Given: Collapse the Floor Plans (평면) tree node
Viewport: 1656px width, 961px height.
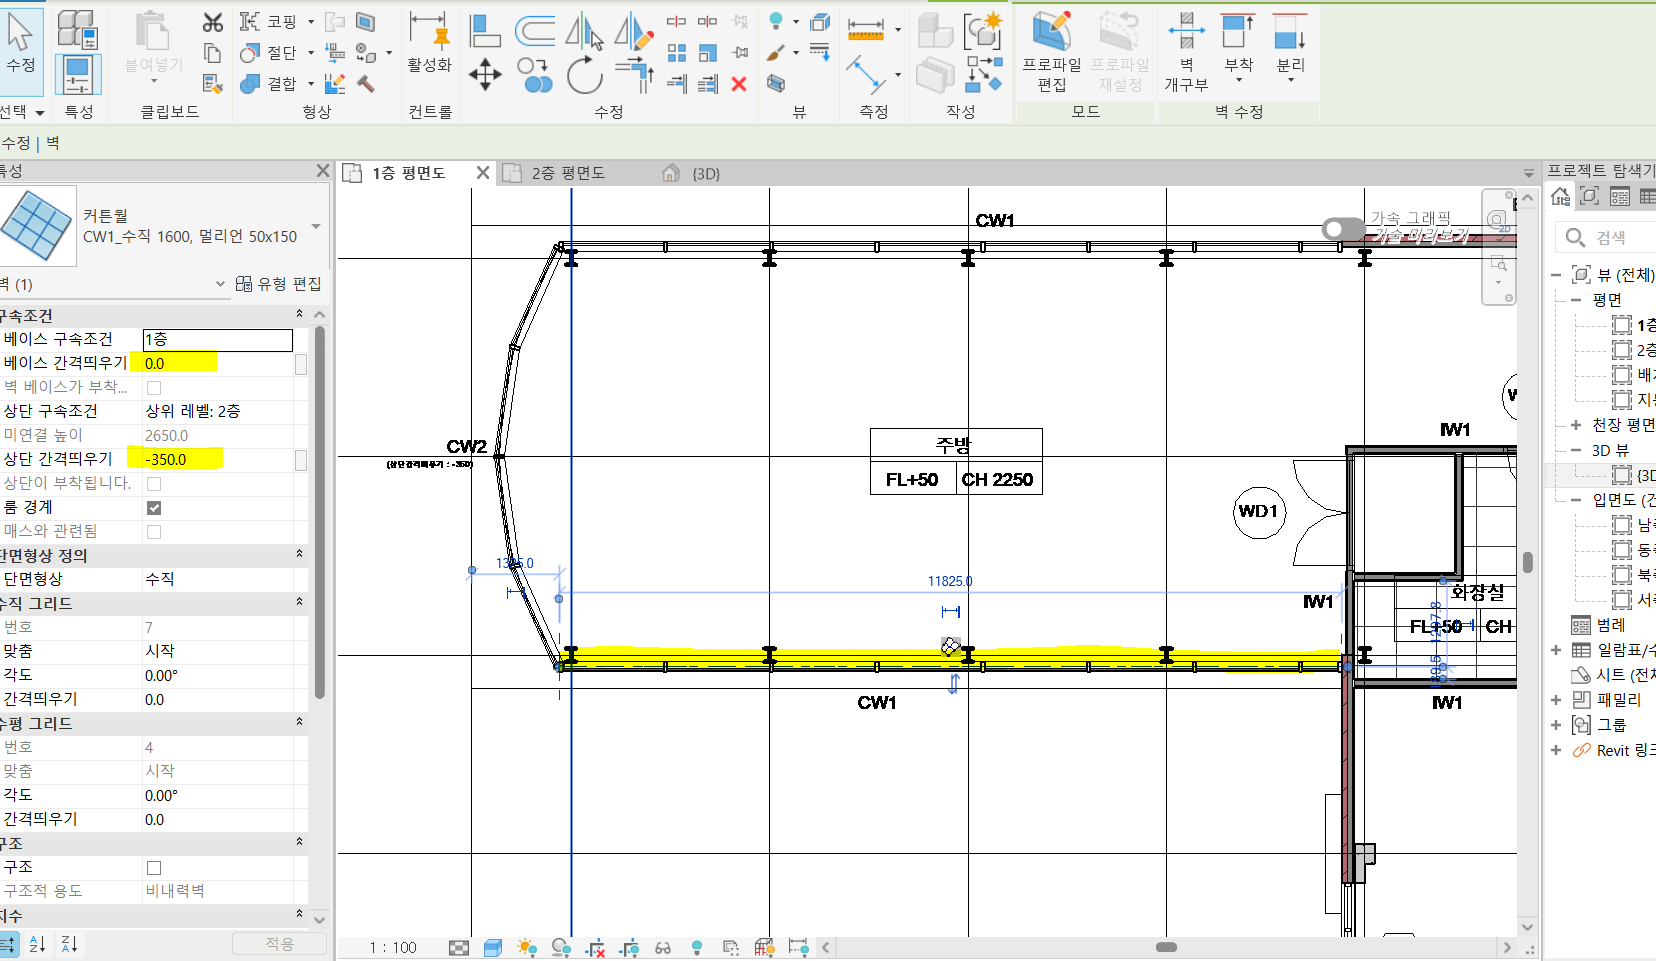Looking at the screenshot, I should pos(1576,300).
